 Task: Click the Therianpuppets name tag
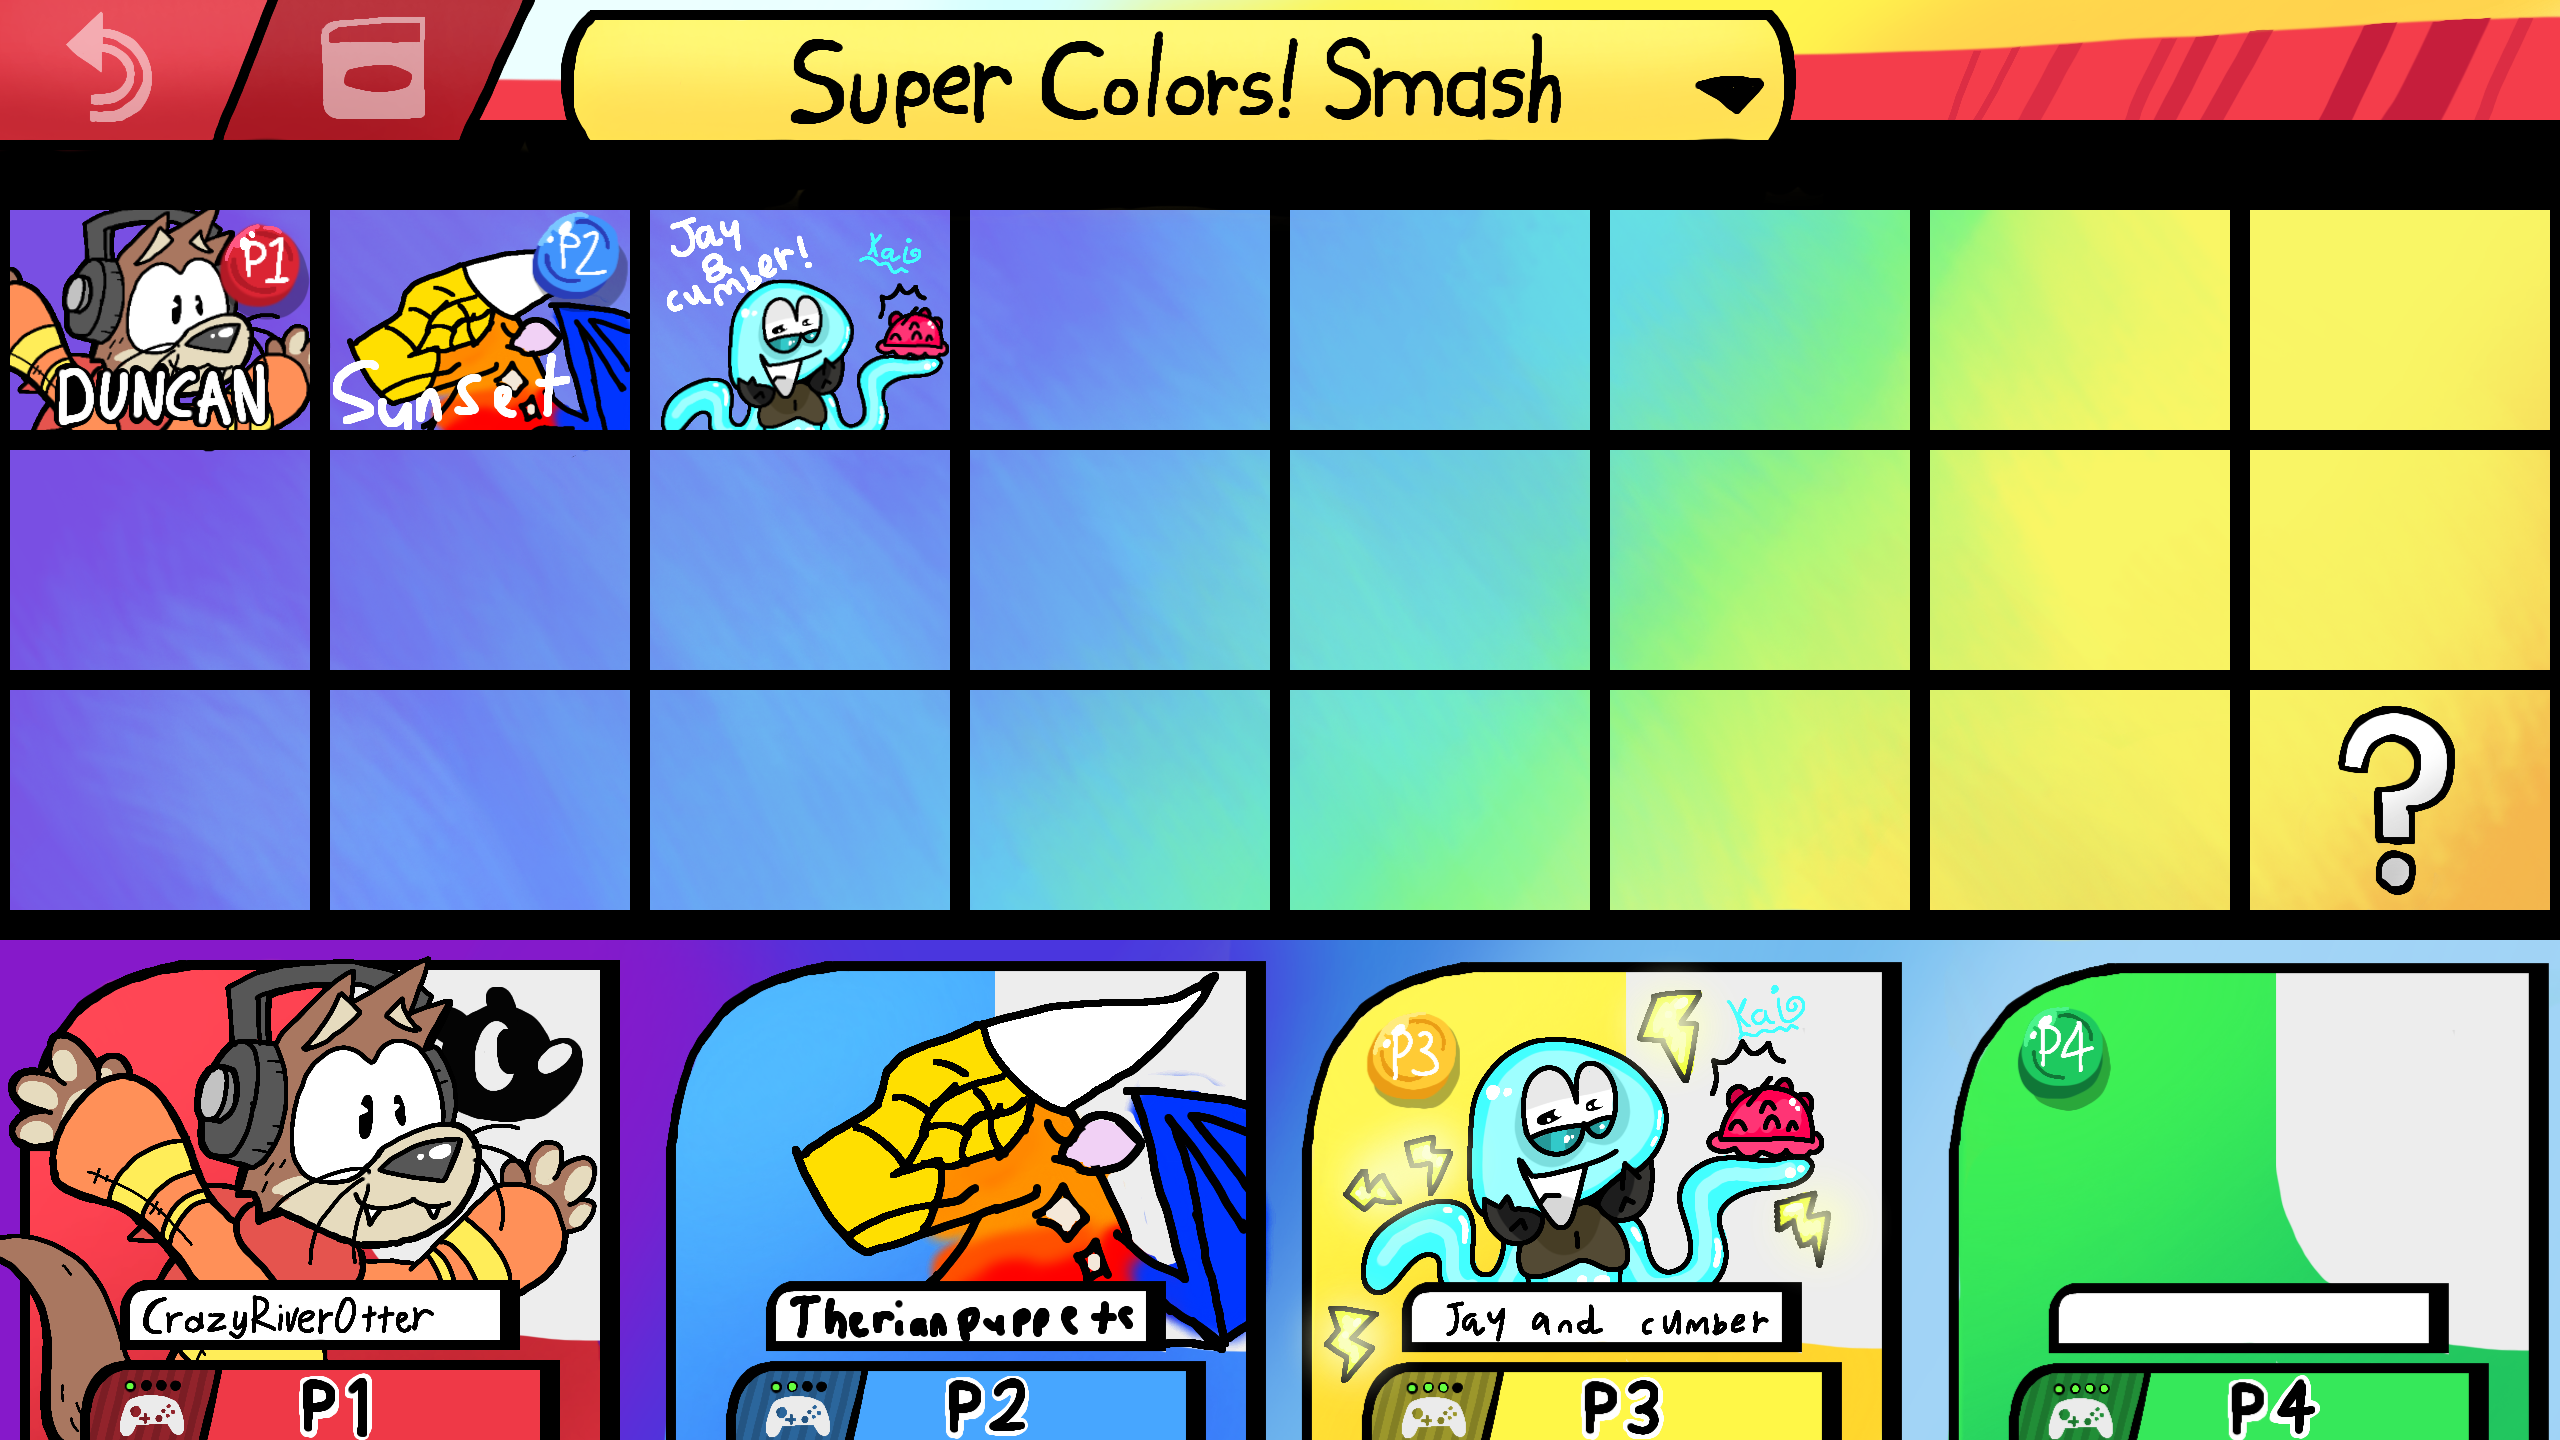(x=964, y=1316)
